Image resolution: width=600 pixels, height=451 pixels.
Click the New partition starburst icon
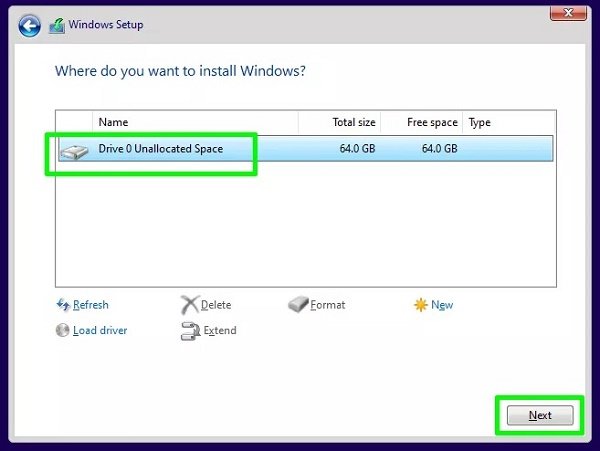coord(420,305)
